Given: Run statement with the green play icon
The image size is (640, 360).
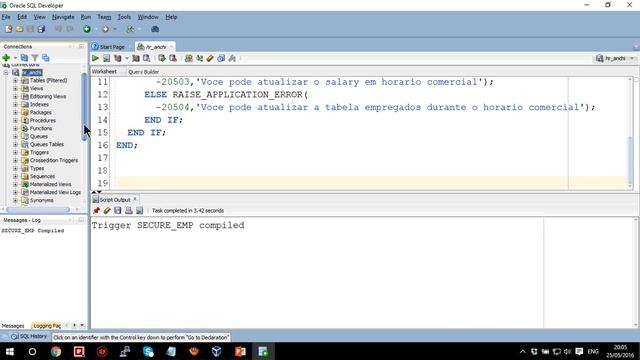Looking at the screenshot, I should pos(95,58).
